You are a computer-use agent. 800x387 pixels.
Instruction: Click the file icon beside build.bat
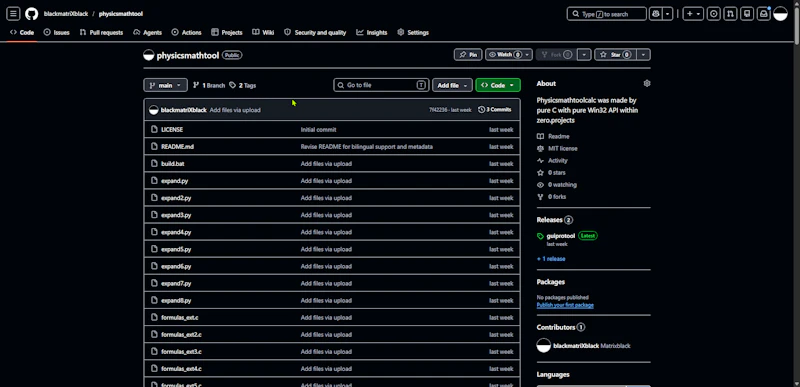tap(154, 164)
